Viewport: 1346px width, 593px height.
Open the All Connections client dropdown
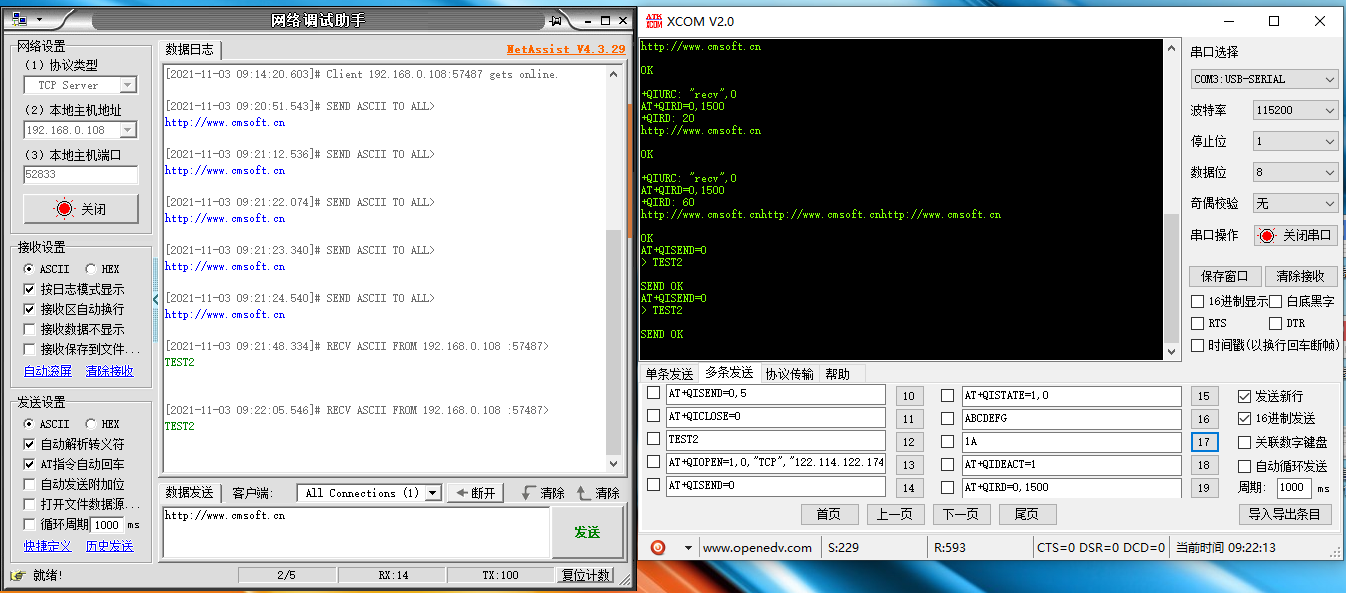[434, 492]
